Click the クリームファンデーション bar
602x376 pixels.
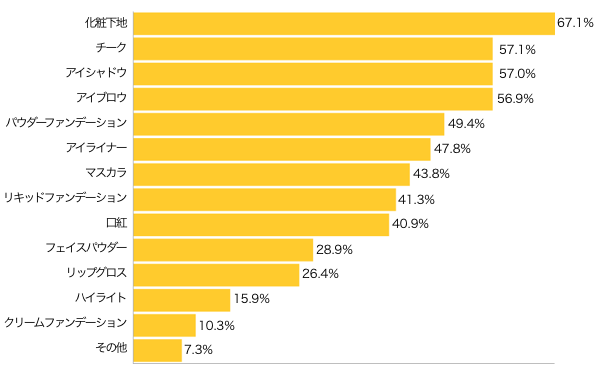(164, 325)
